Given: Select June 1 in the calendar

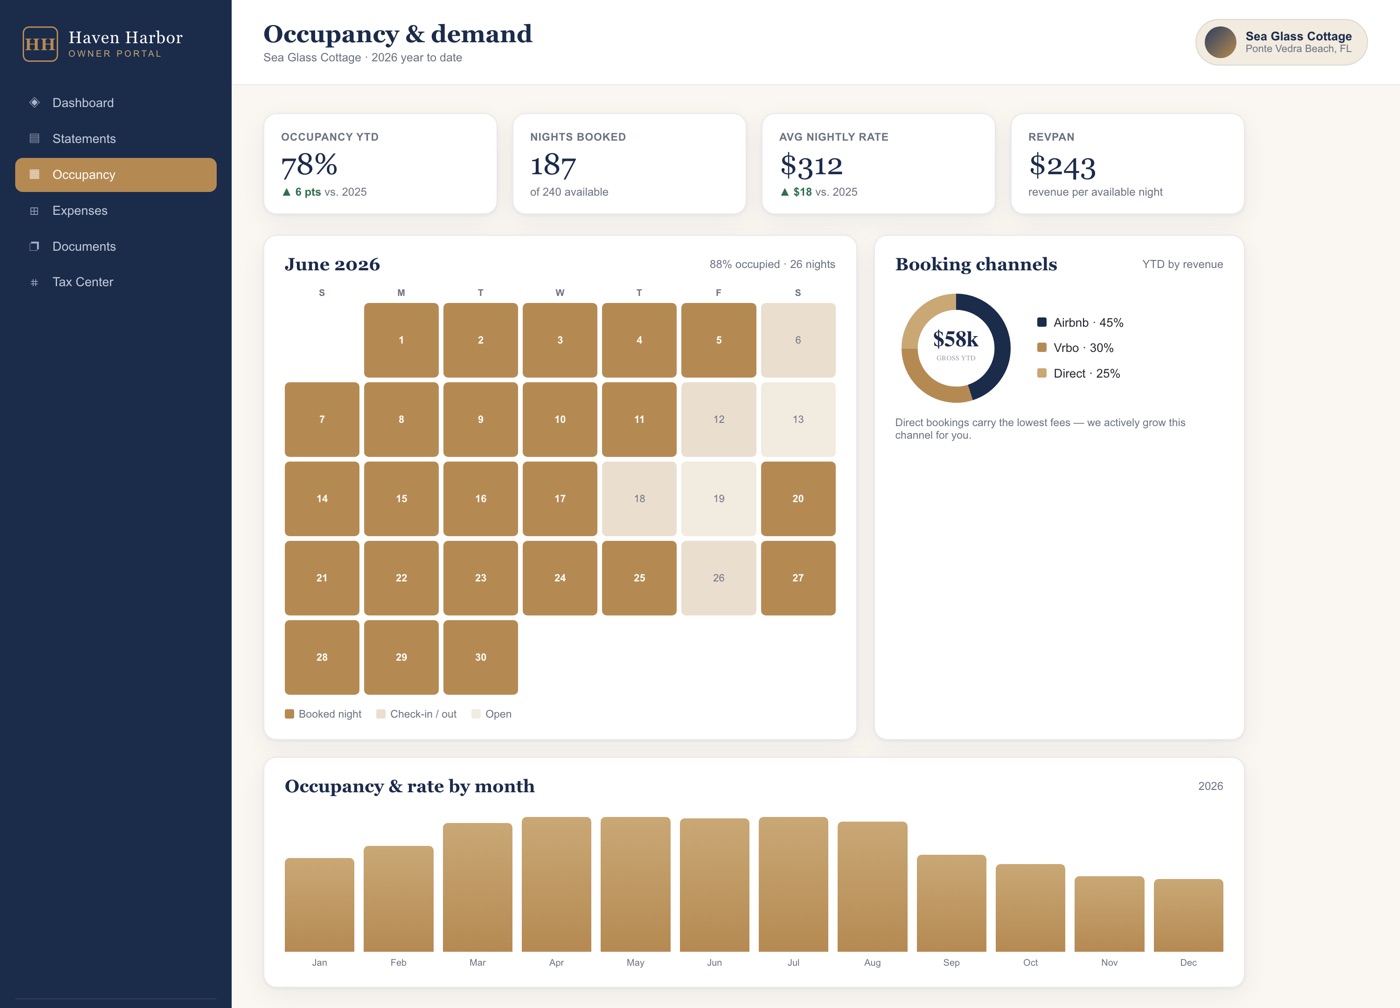Looking at the screenshot, I should coord(401,340).
